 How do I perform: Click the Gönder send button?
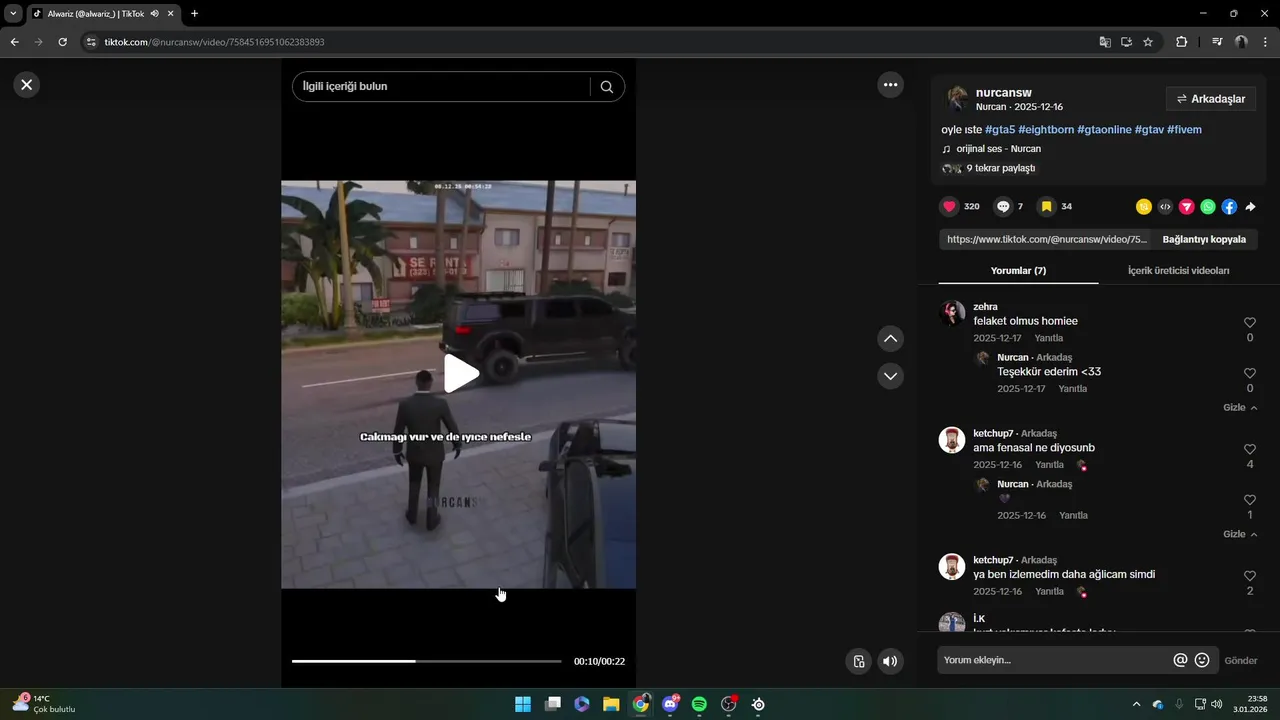[1241, 661]
